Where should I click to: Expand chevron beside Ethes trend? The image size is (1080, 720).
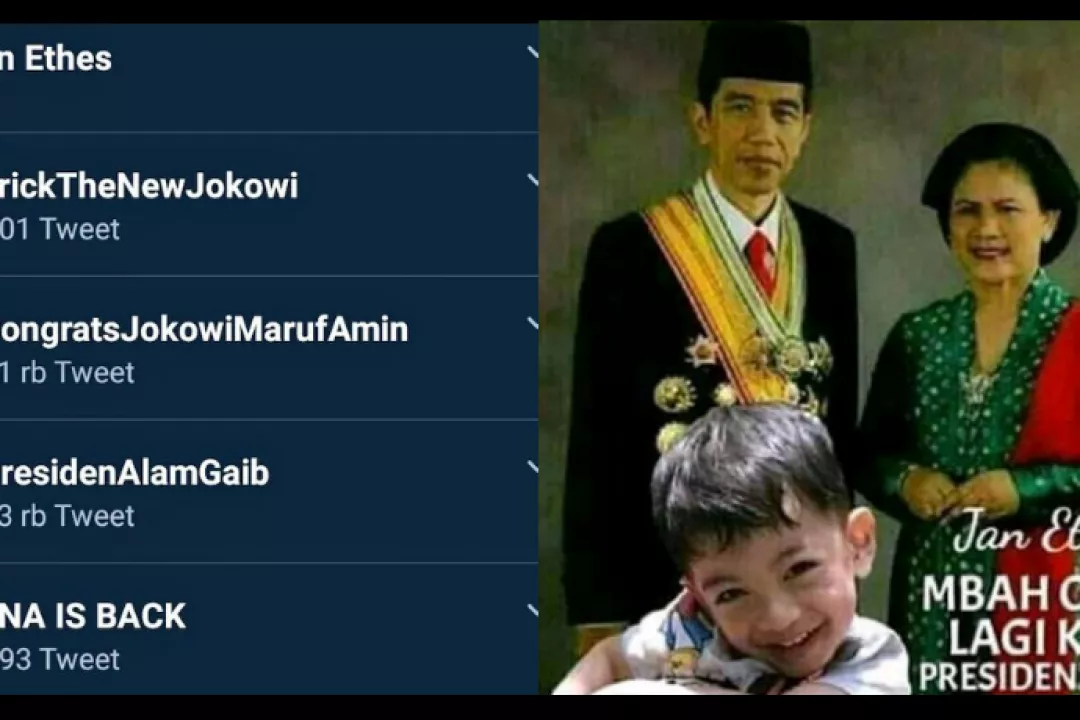[532, 52]
